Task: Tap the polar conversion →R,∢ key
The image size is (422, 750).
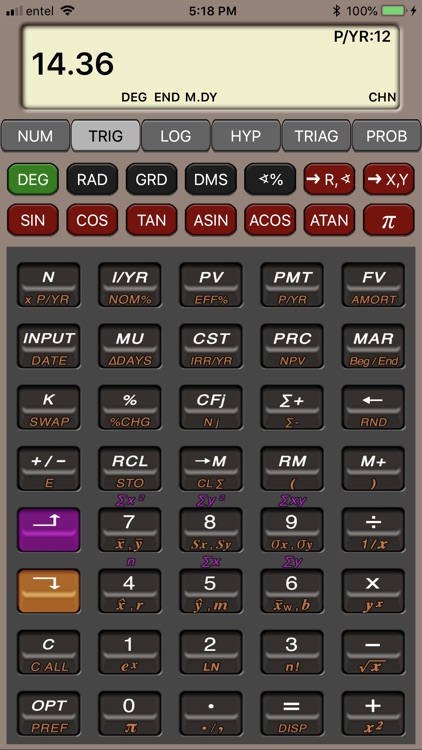Action: coord(329,179)
